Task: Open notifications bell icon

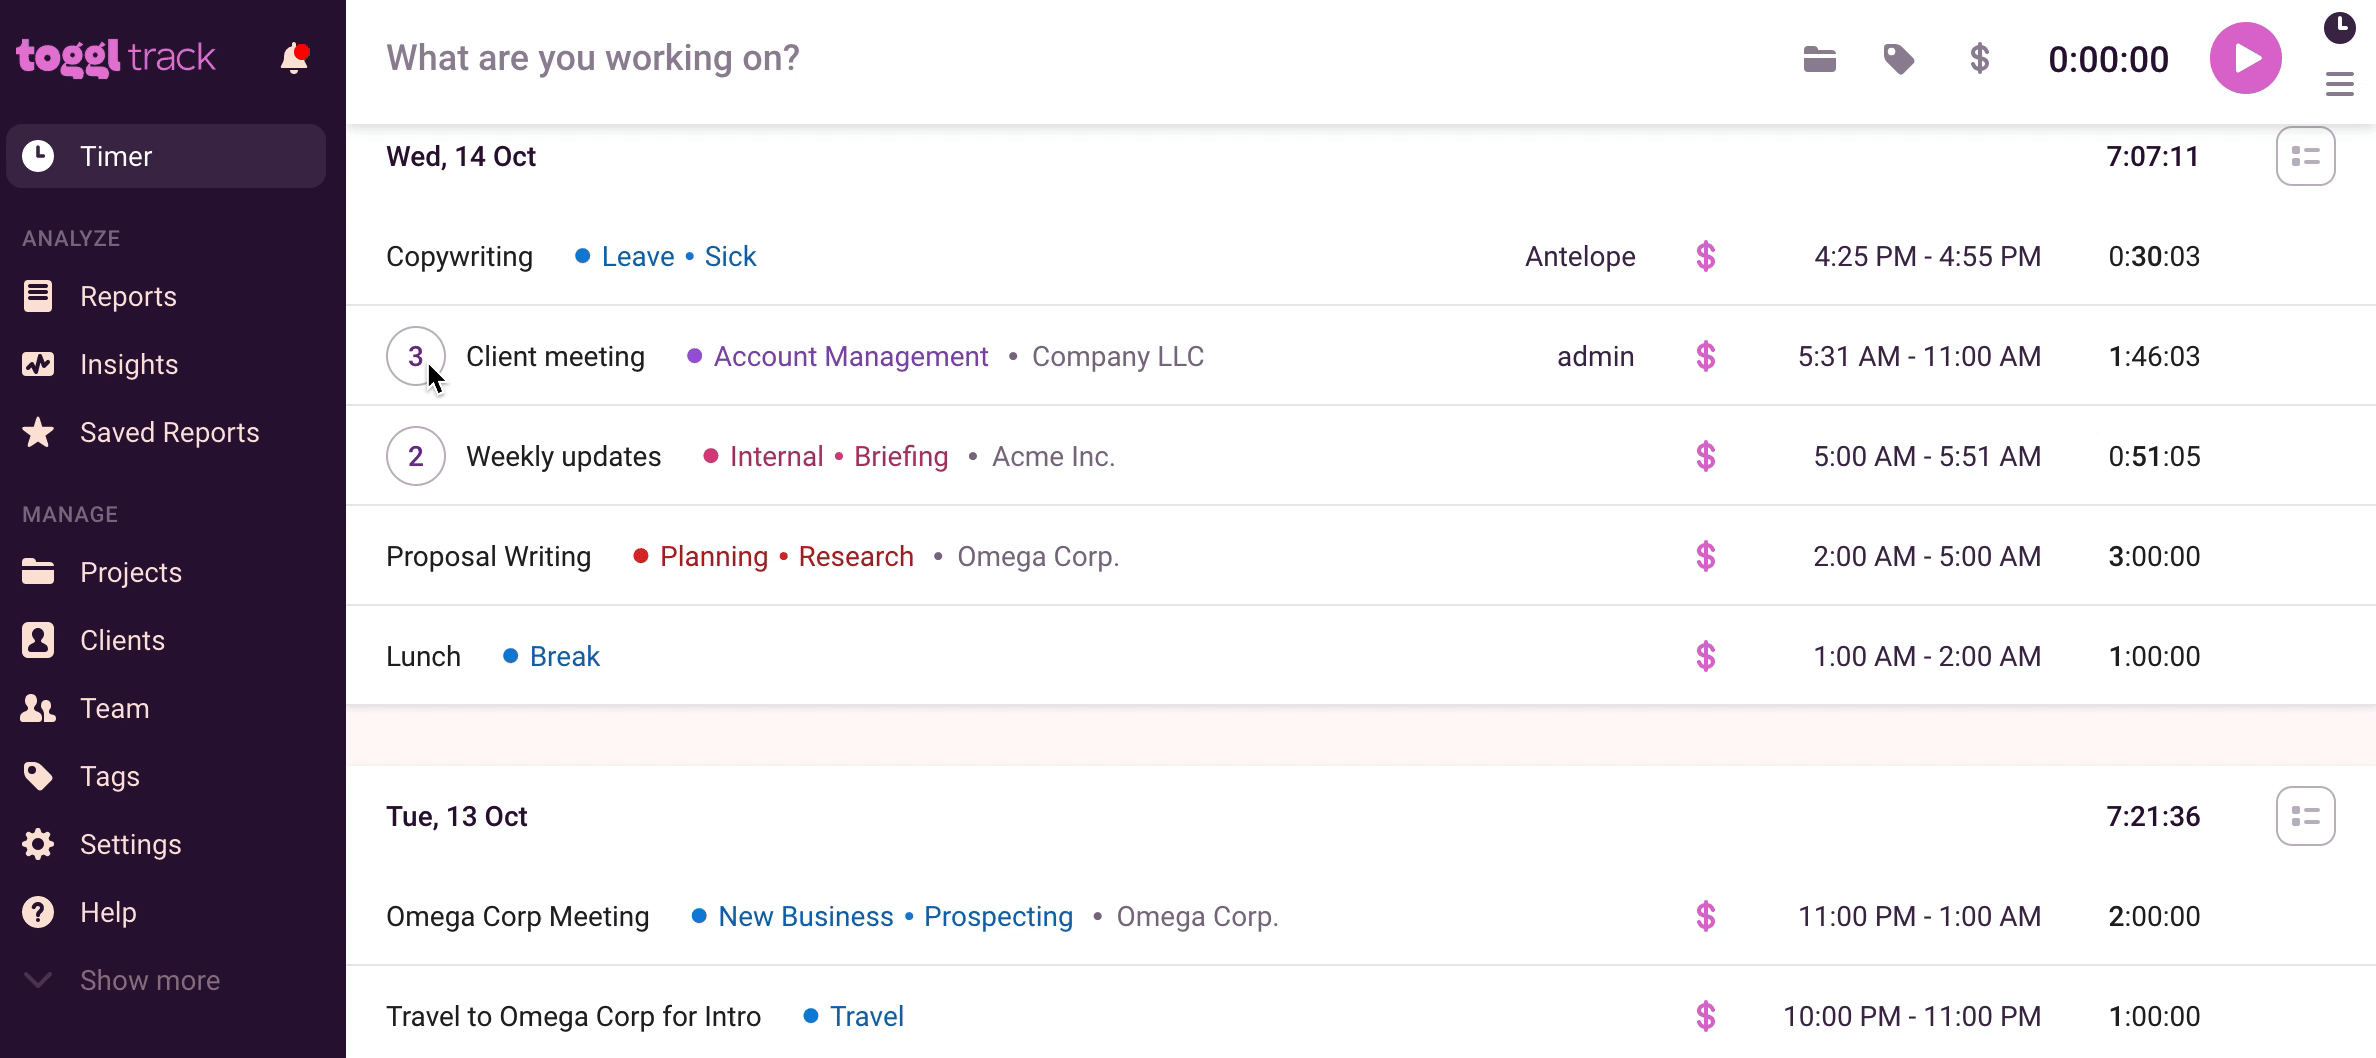Action: point(294,59)
